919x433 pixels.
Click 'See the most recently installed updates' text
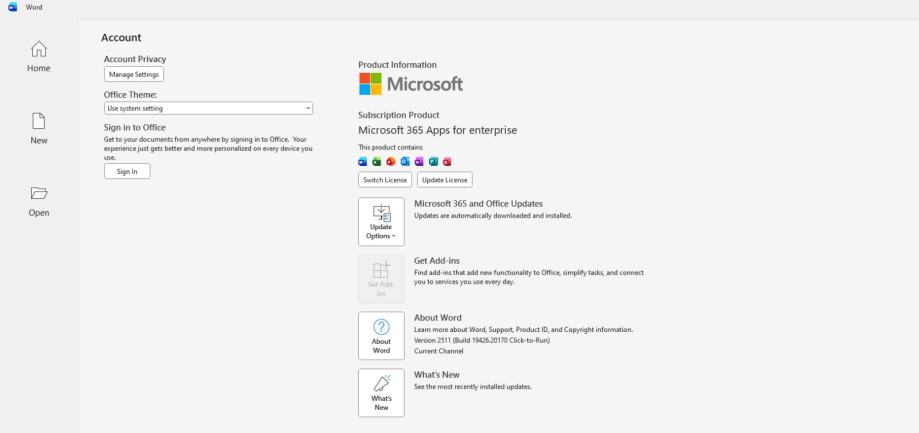[x=473, y=387]
